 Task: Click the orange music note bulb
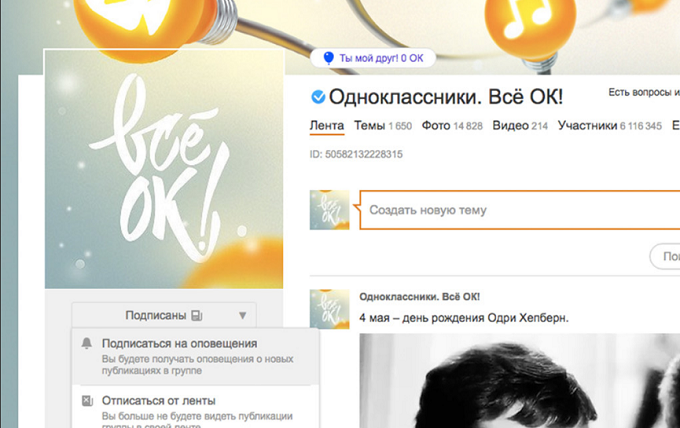pyautogui.click(x=530, y=27)
